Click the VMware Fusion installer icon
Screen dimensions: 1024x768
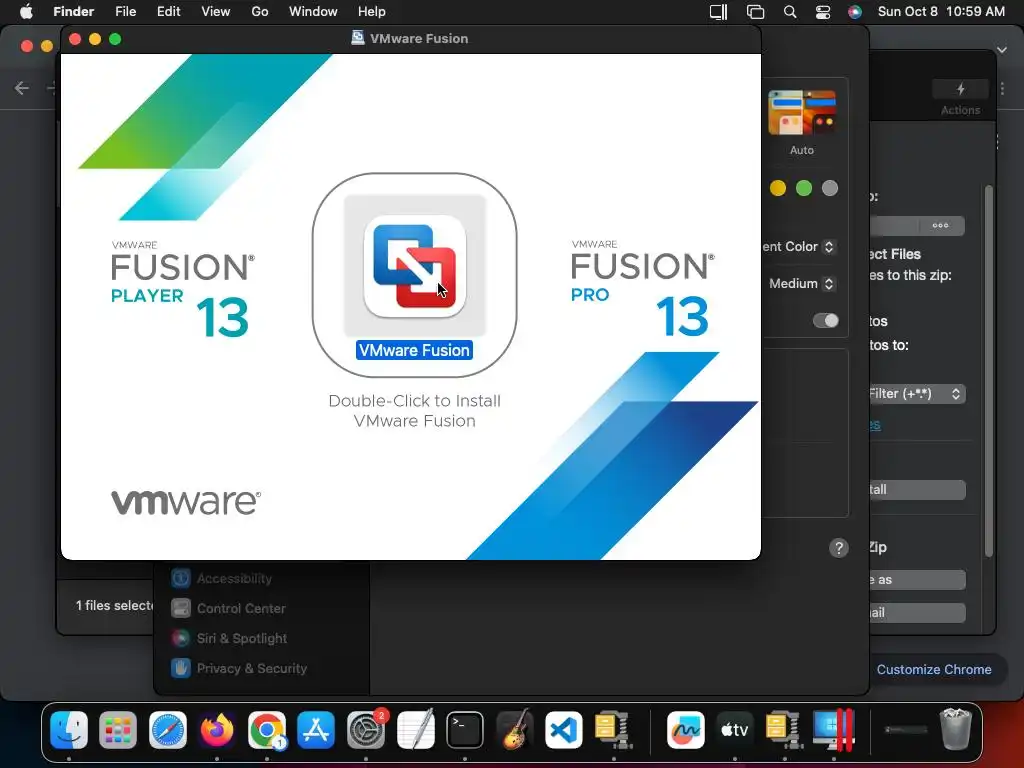click(415, 266)
